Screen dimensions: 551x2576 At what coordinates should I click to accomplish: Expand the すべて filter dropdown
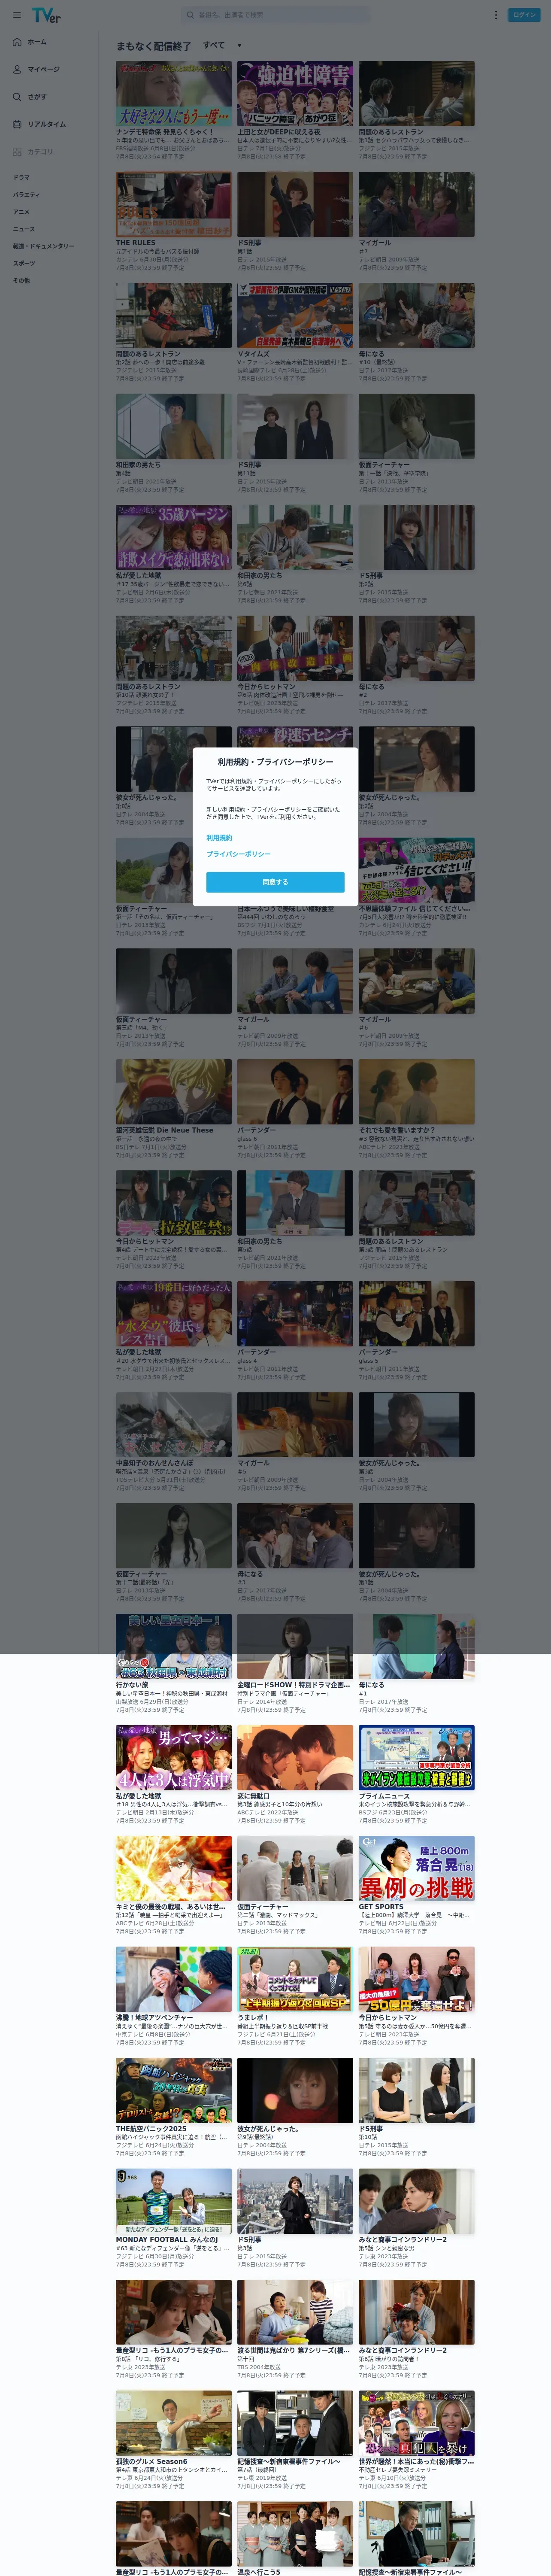click(222, 45)
